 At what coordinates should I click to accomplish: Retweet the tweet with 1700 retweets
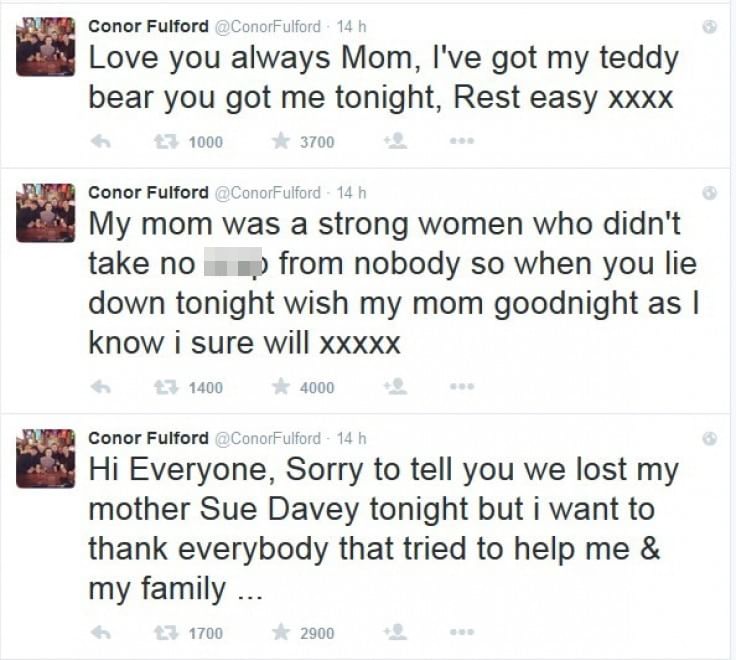click(166, 633)
